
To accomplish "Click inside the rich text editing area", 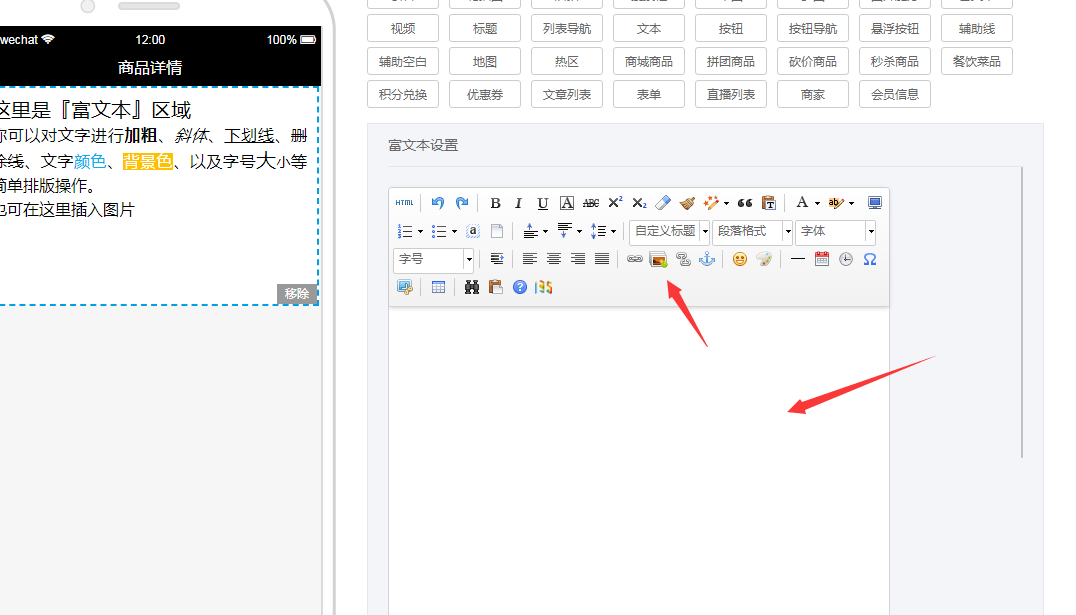I will (x=638, y=450).
